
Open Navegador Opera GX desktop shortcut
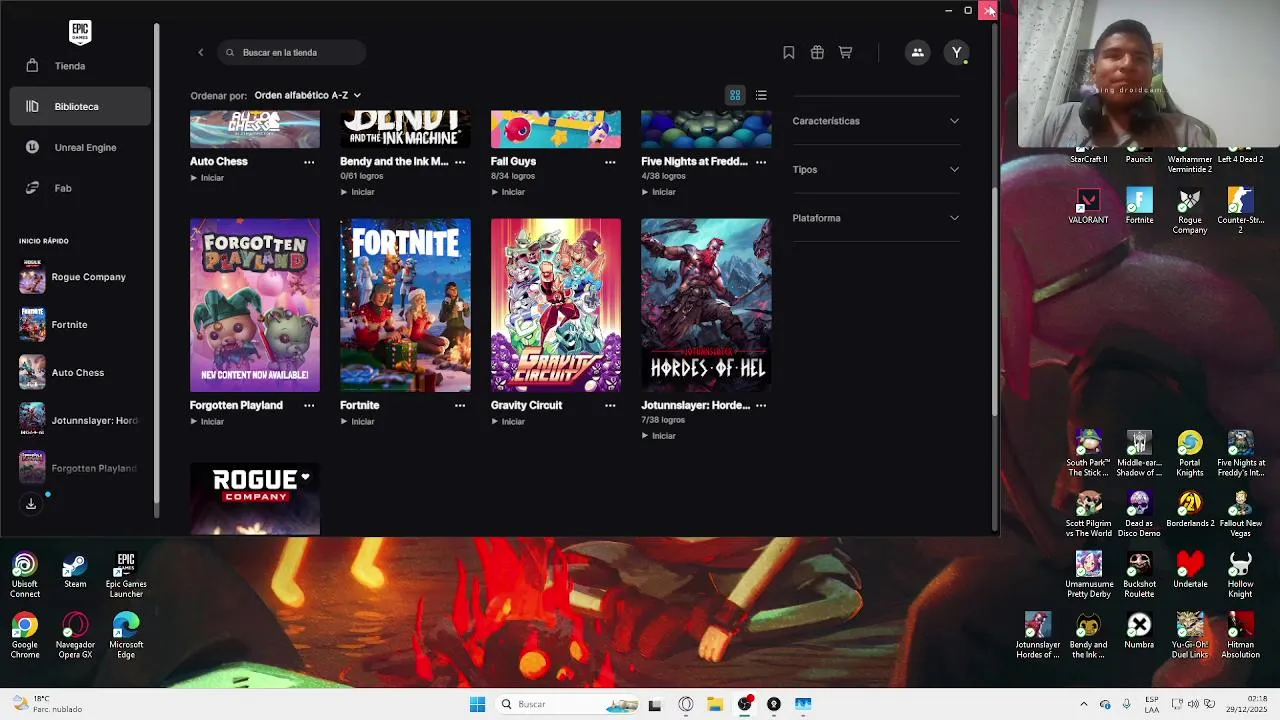pyautogui.click(x=75, y=636)
